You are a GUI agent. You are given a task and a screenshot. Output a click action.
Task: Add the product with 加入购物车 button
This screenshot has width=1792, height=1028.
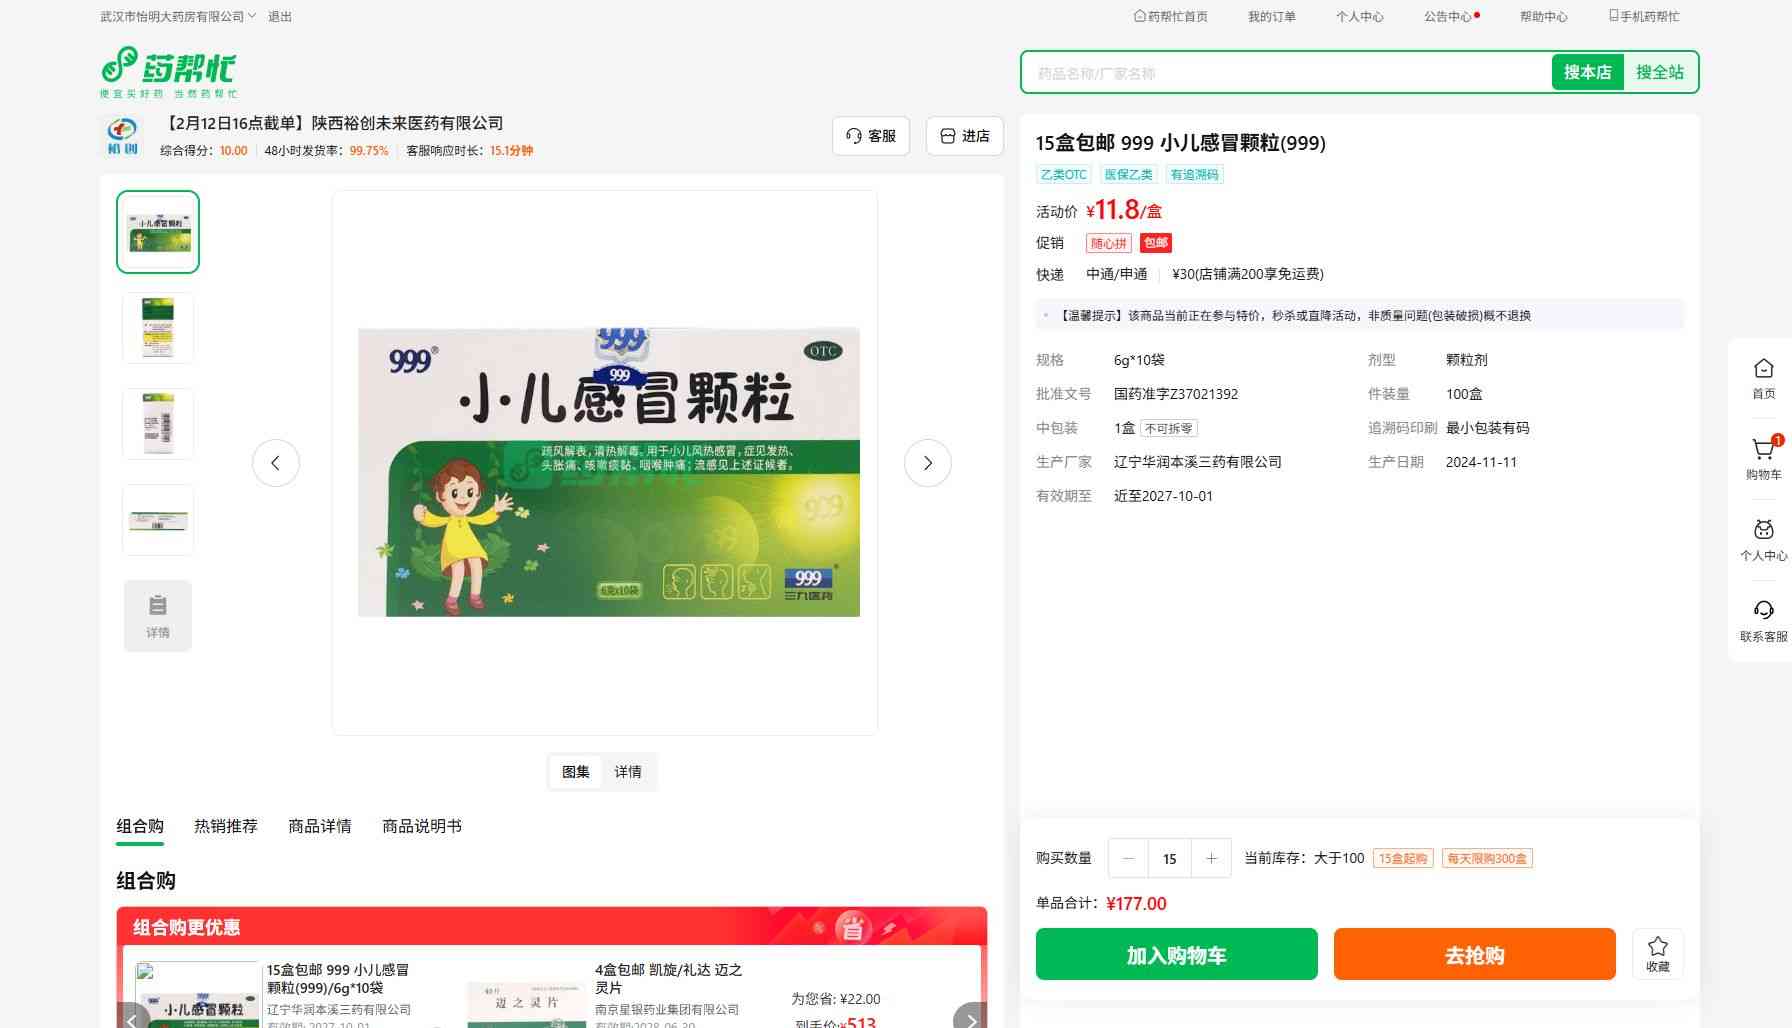[x=1176, y=954]
